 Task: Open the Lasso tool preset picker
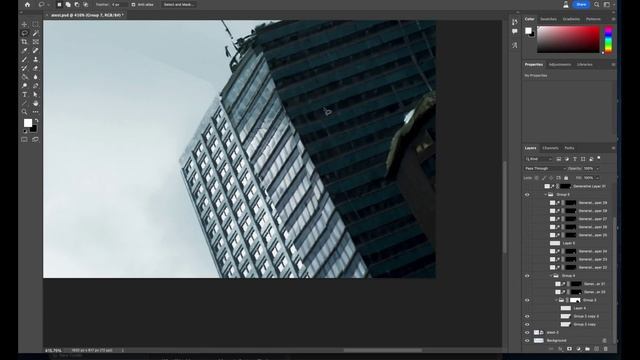tap(43, 4)
